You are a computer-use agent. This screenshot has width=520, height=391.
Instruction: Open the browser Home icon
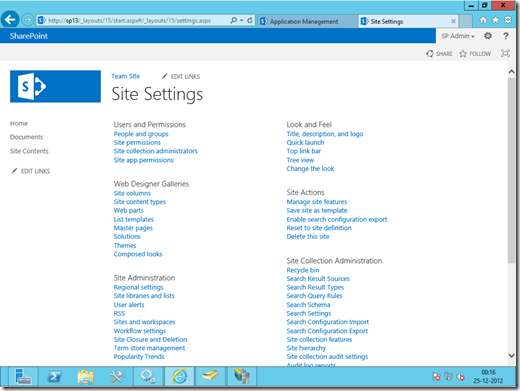coord(483,20)
